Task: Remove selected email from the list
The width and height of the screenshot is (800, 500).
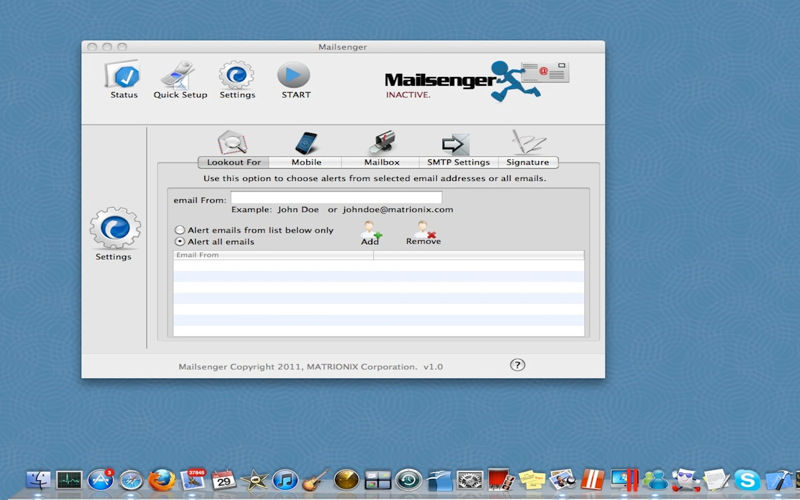Action: [x=423, y=234]
